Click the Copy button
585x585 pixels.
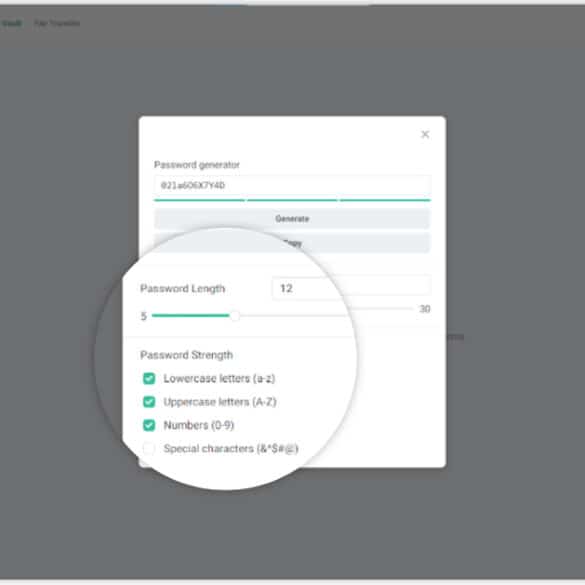coord(292,243)
